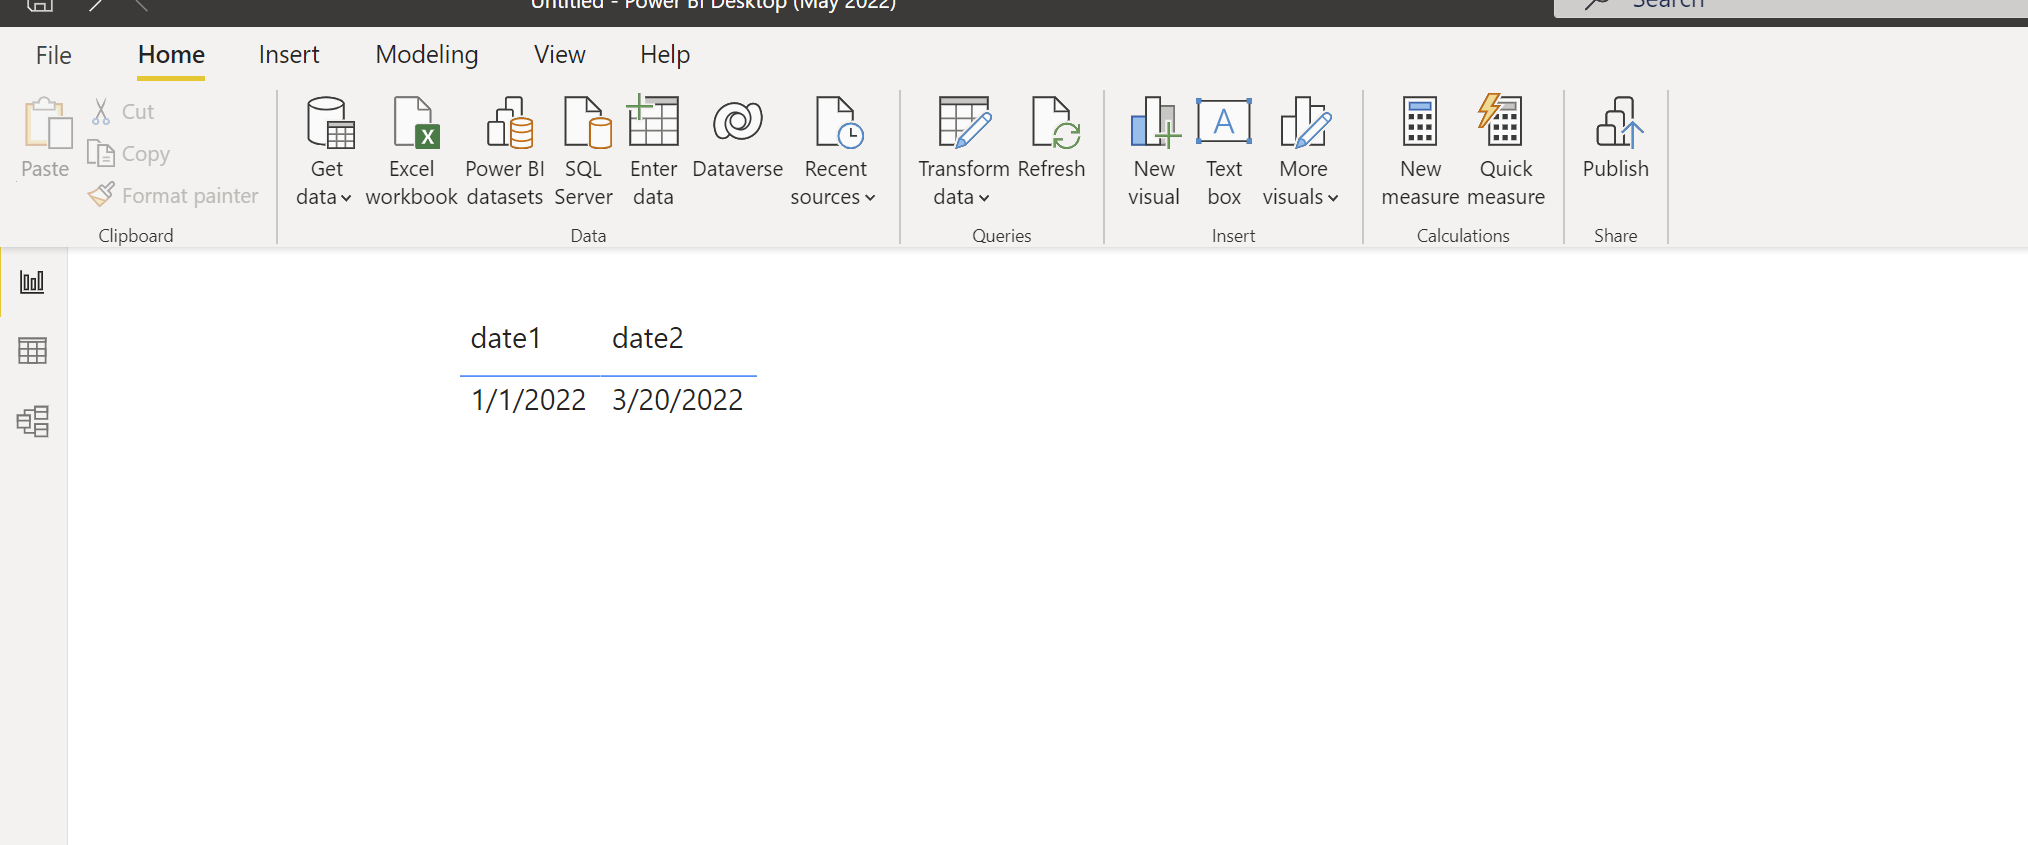Switch to Report view in sidebar
This screenshot has height=845, width=2028.
(33, 282)
